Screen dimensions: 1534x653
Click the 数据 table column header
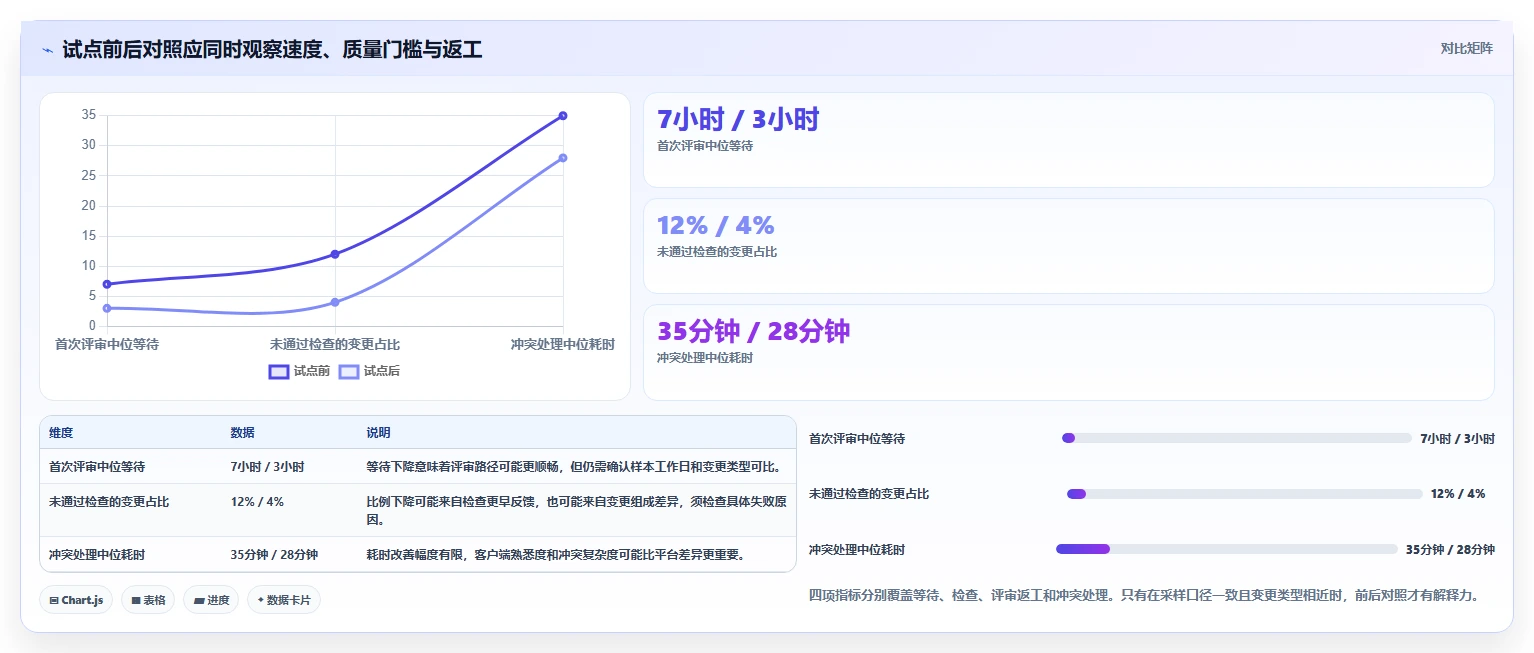pos(242,433)
